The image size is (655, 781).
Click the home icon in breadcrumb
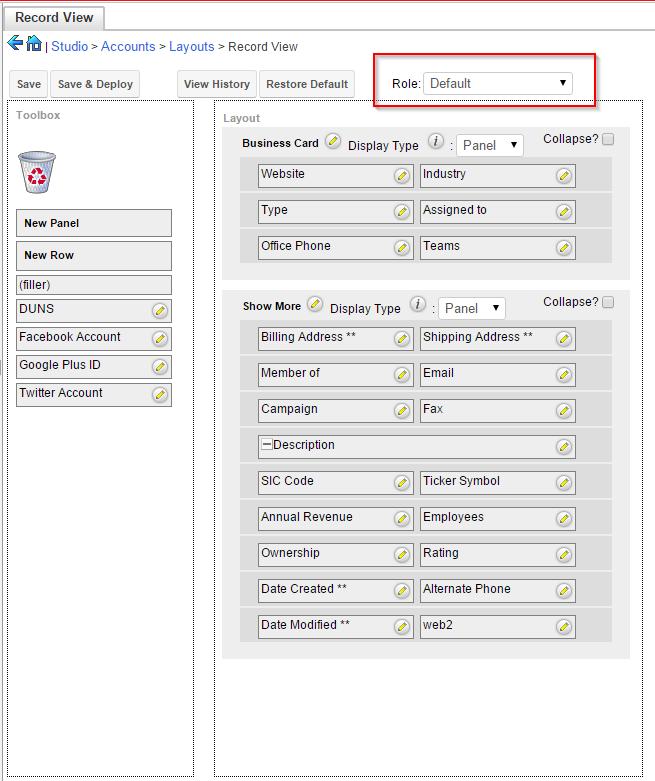pos(34,43)
